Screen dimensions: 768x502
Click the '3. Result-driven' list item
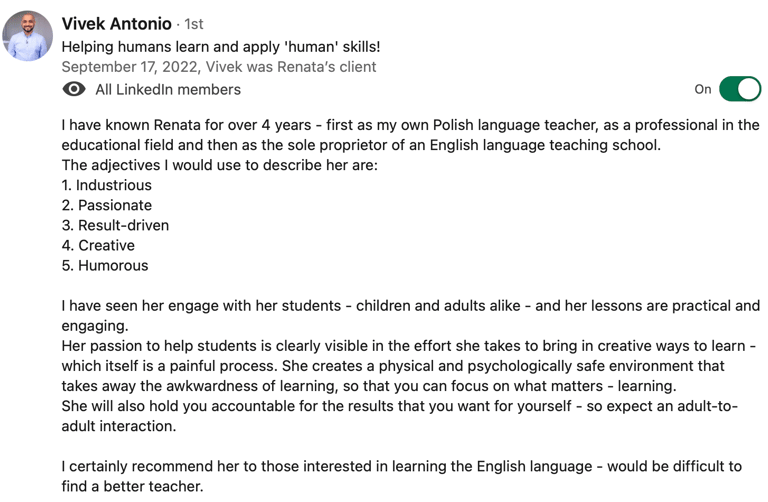coord(115,225)
